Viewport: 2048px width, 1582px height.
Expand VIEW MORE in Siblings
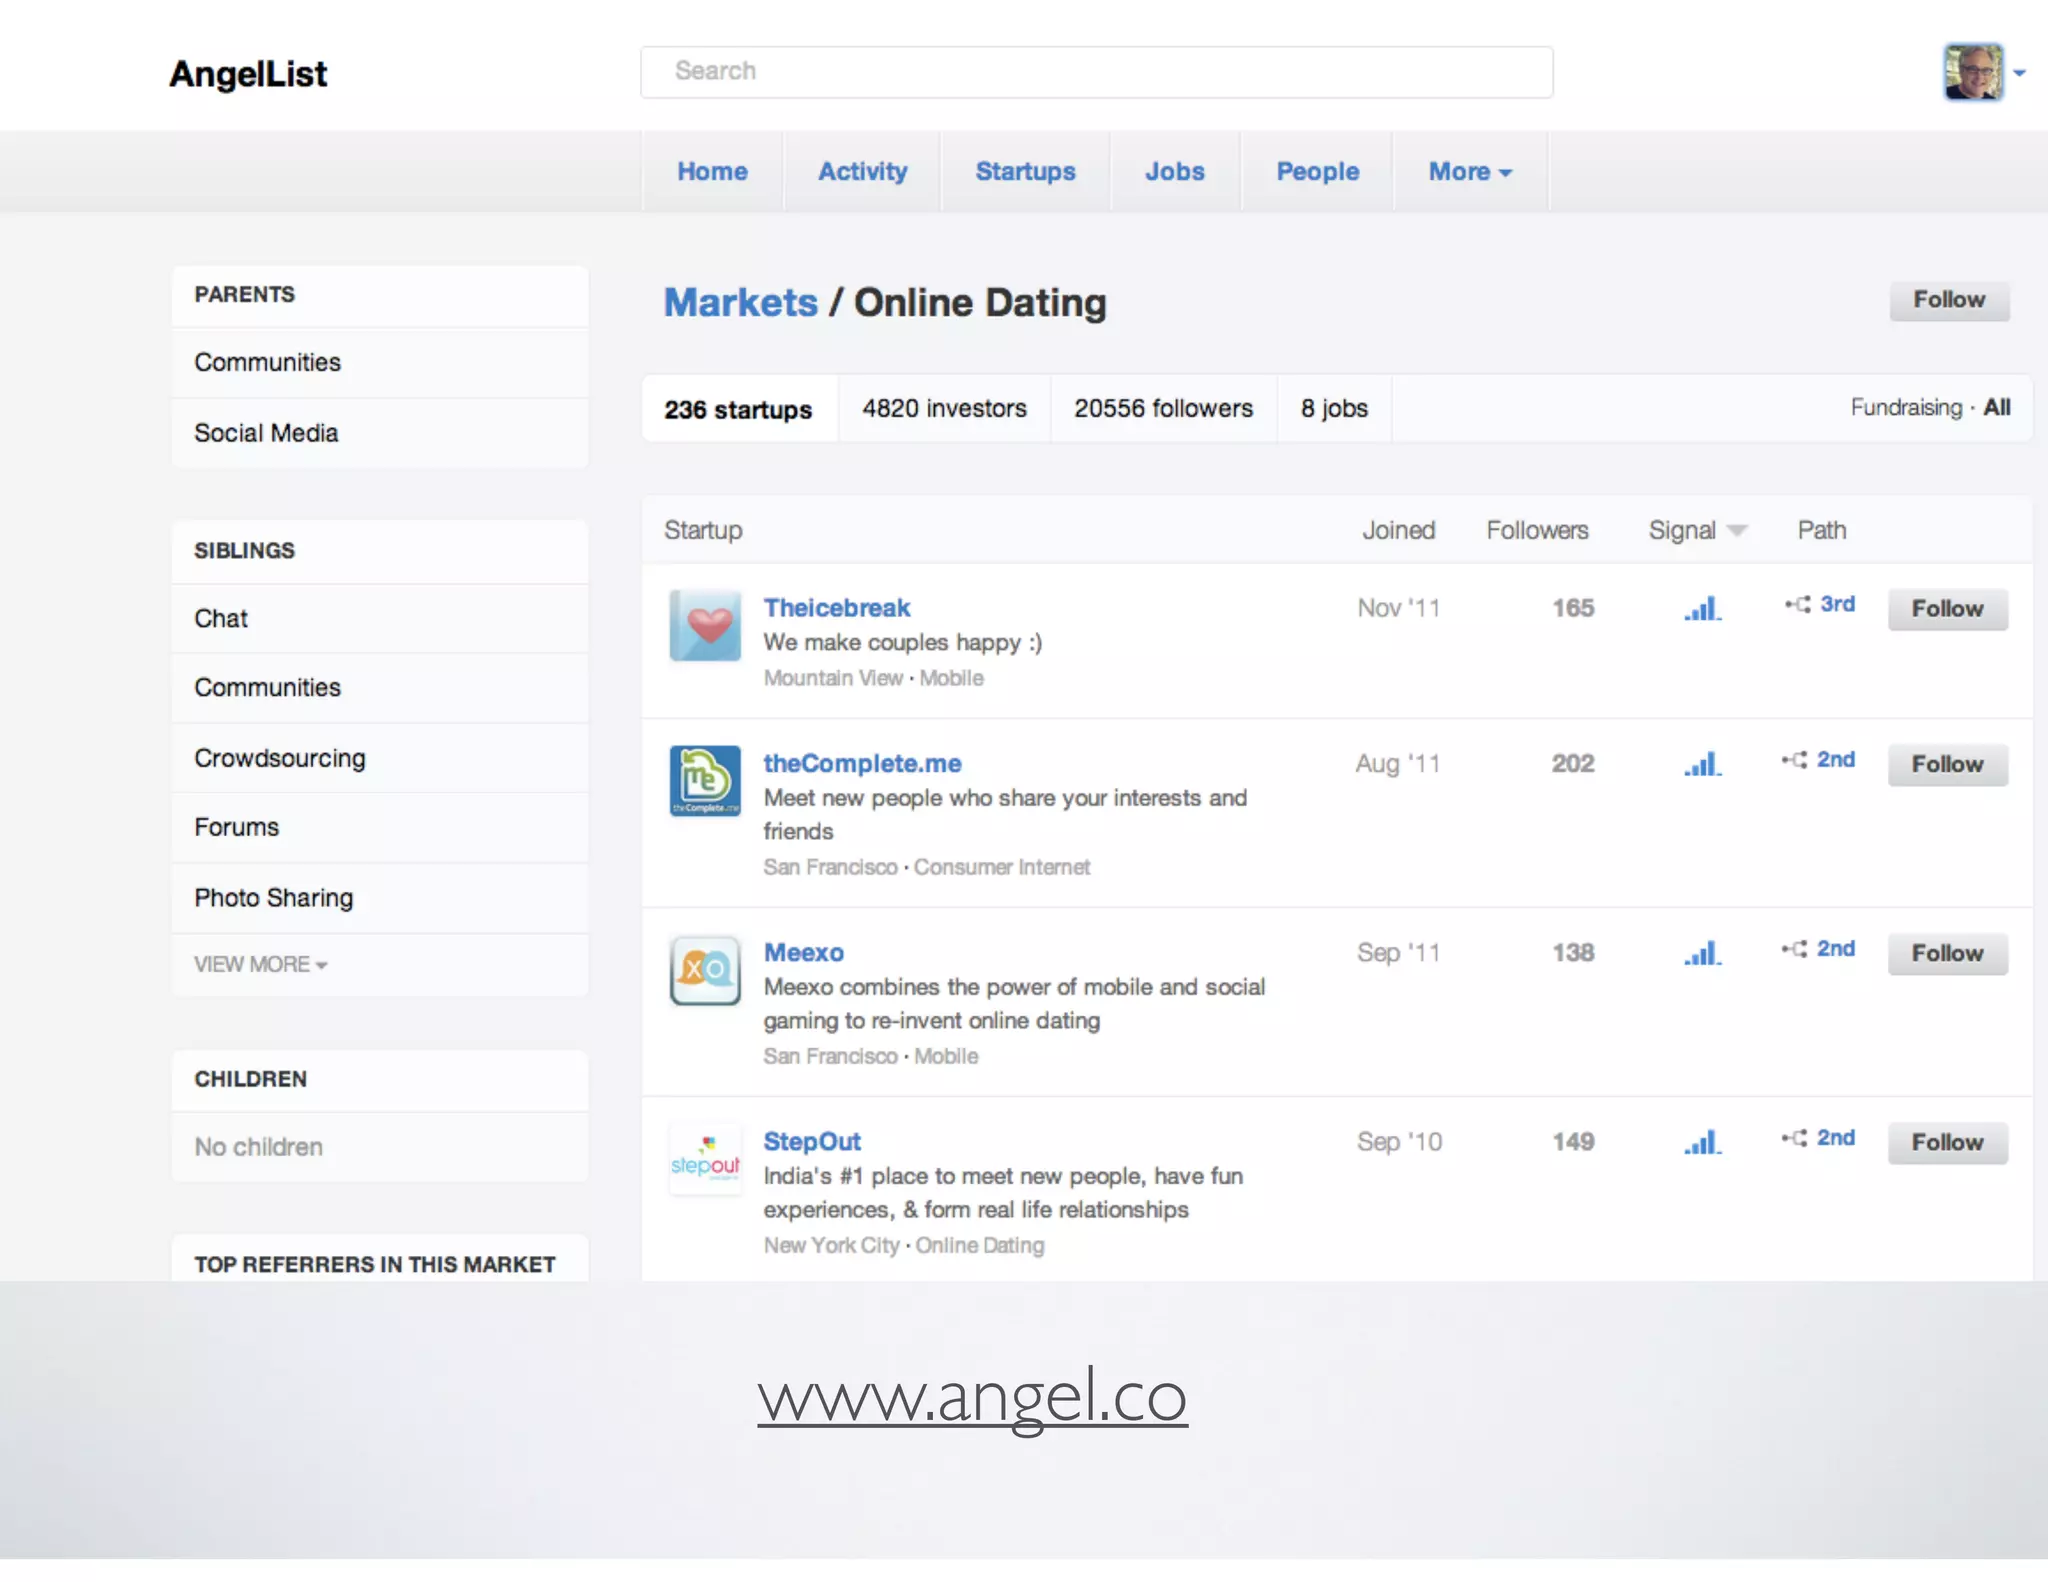click(x=260, y=965)
